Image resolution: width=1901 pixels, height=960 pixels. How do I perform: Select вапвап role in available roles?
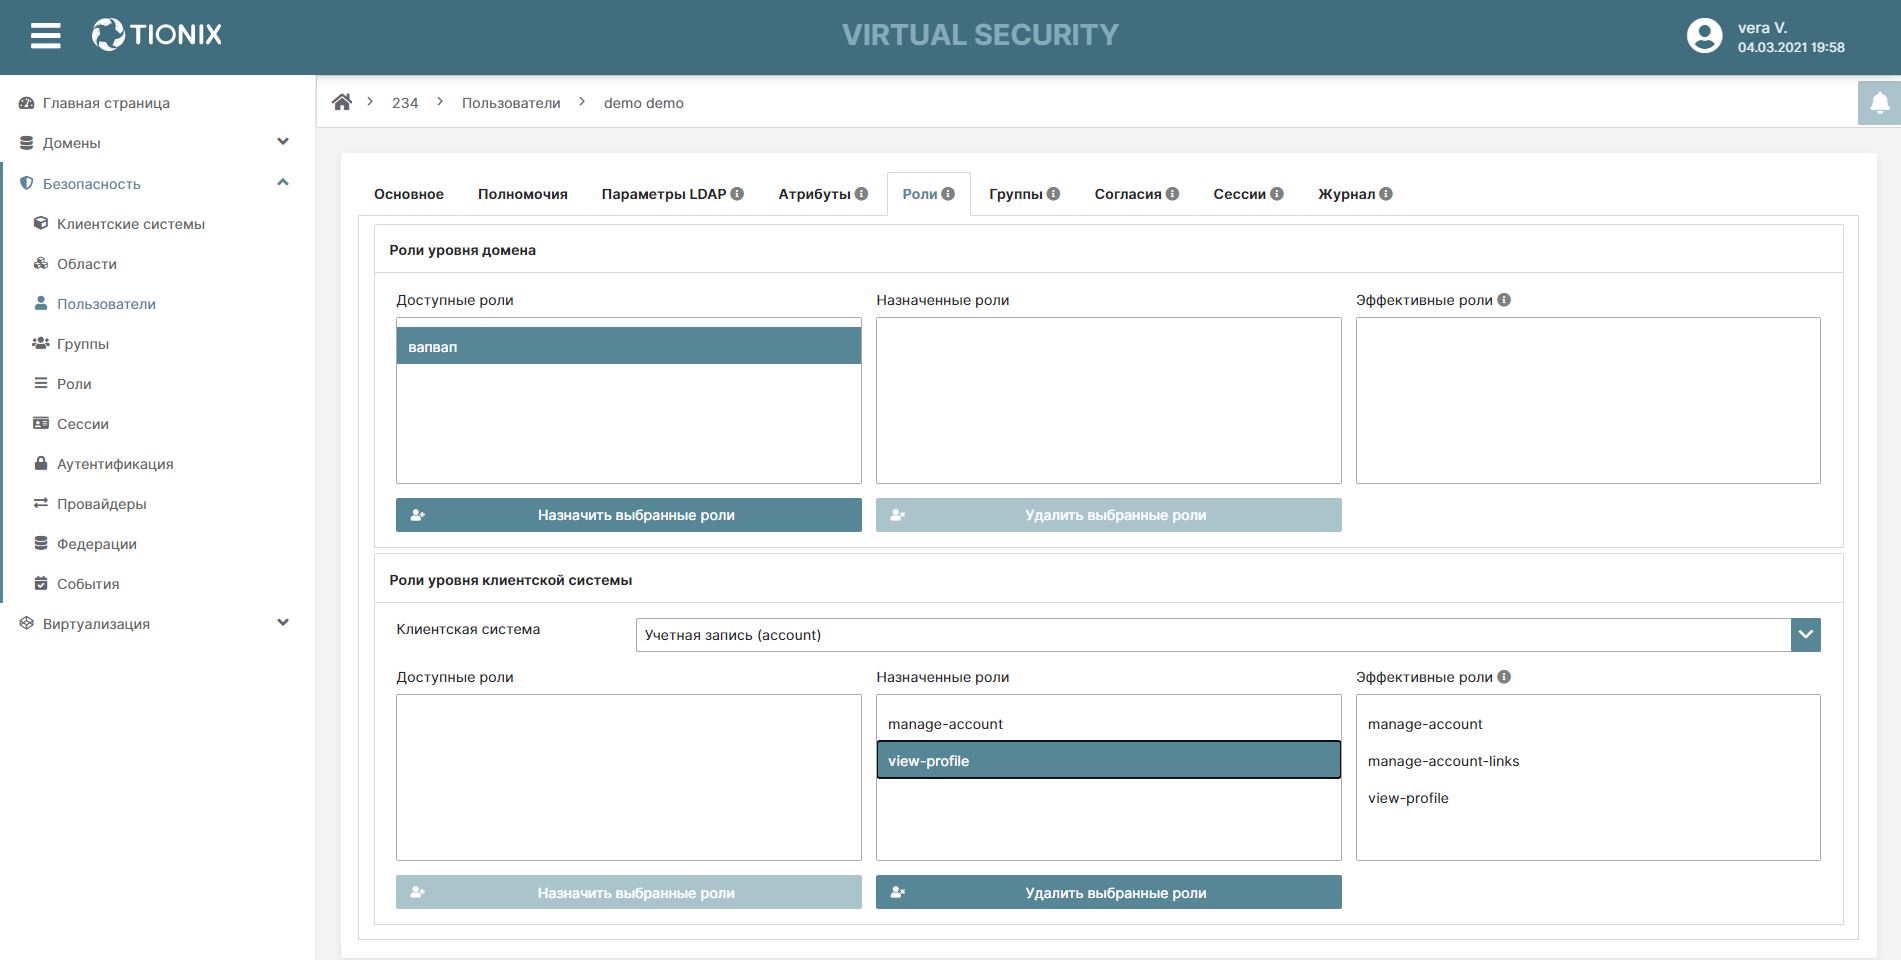pyautogui.click(x=628, y=347)
